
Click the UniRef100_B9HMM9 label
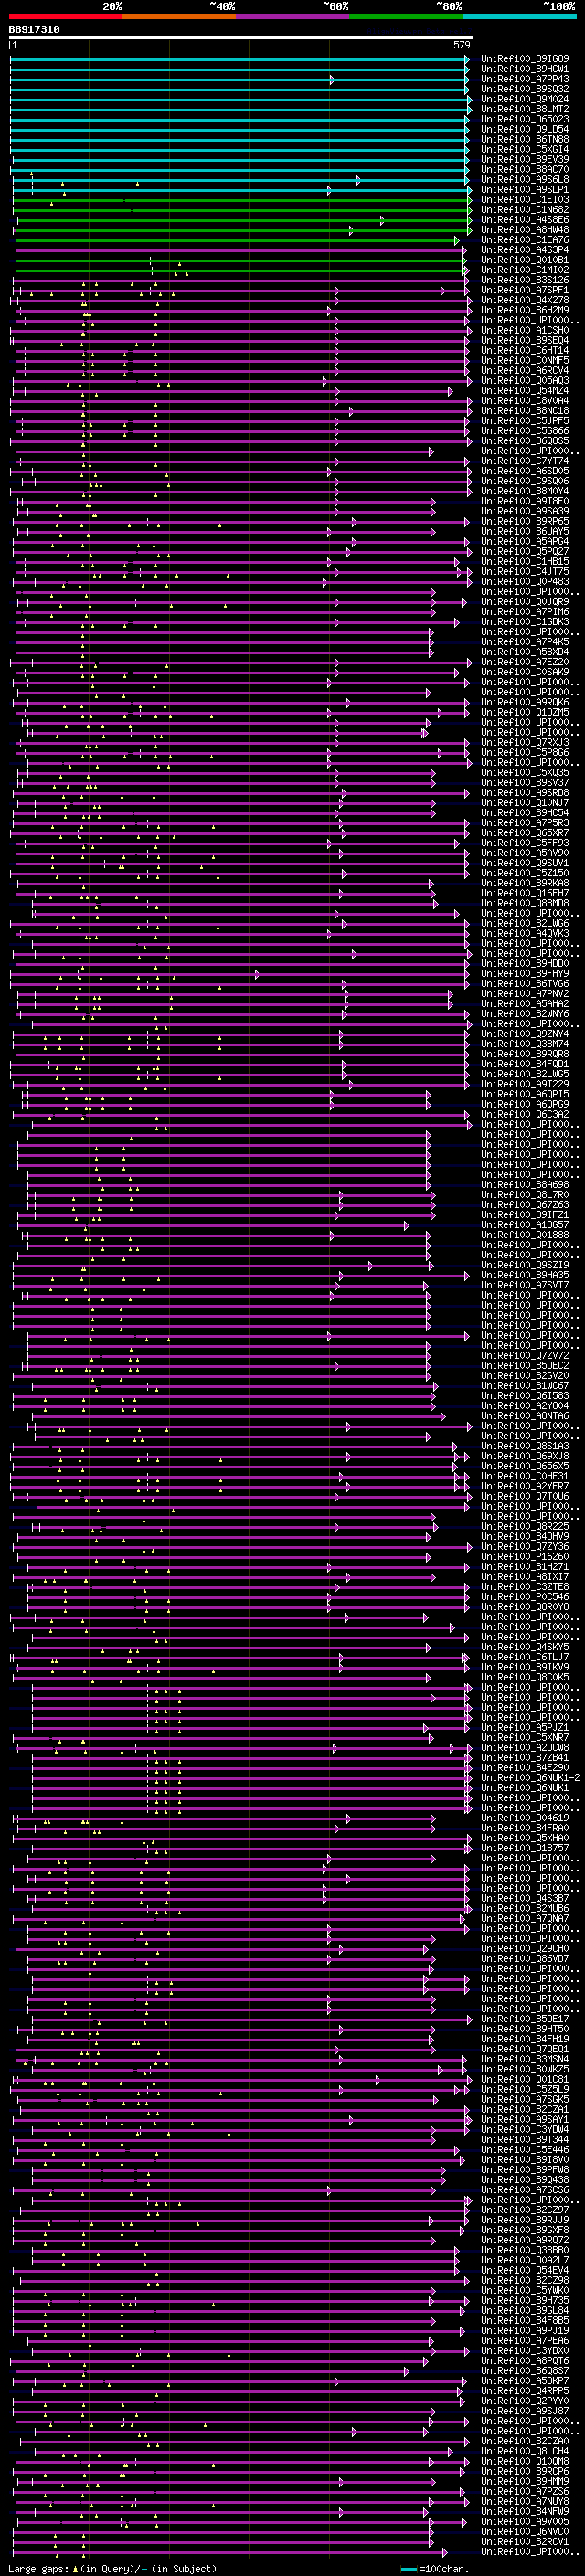[525, 2481]
